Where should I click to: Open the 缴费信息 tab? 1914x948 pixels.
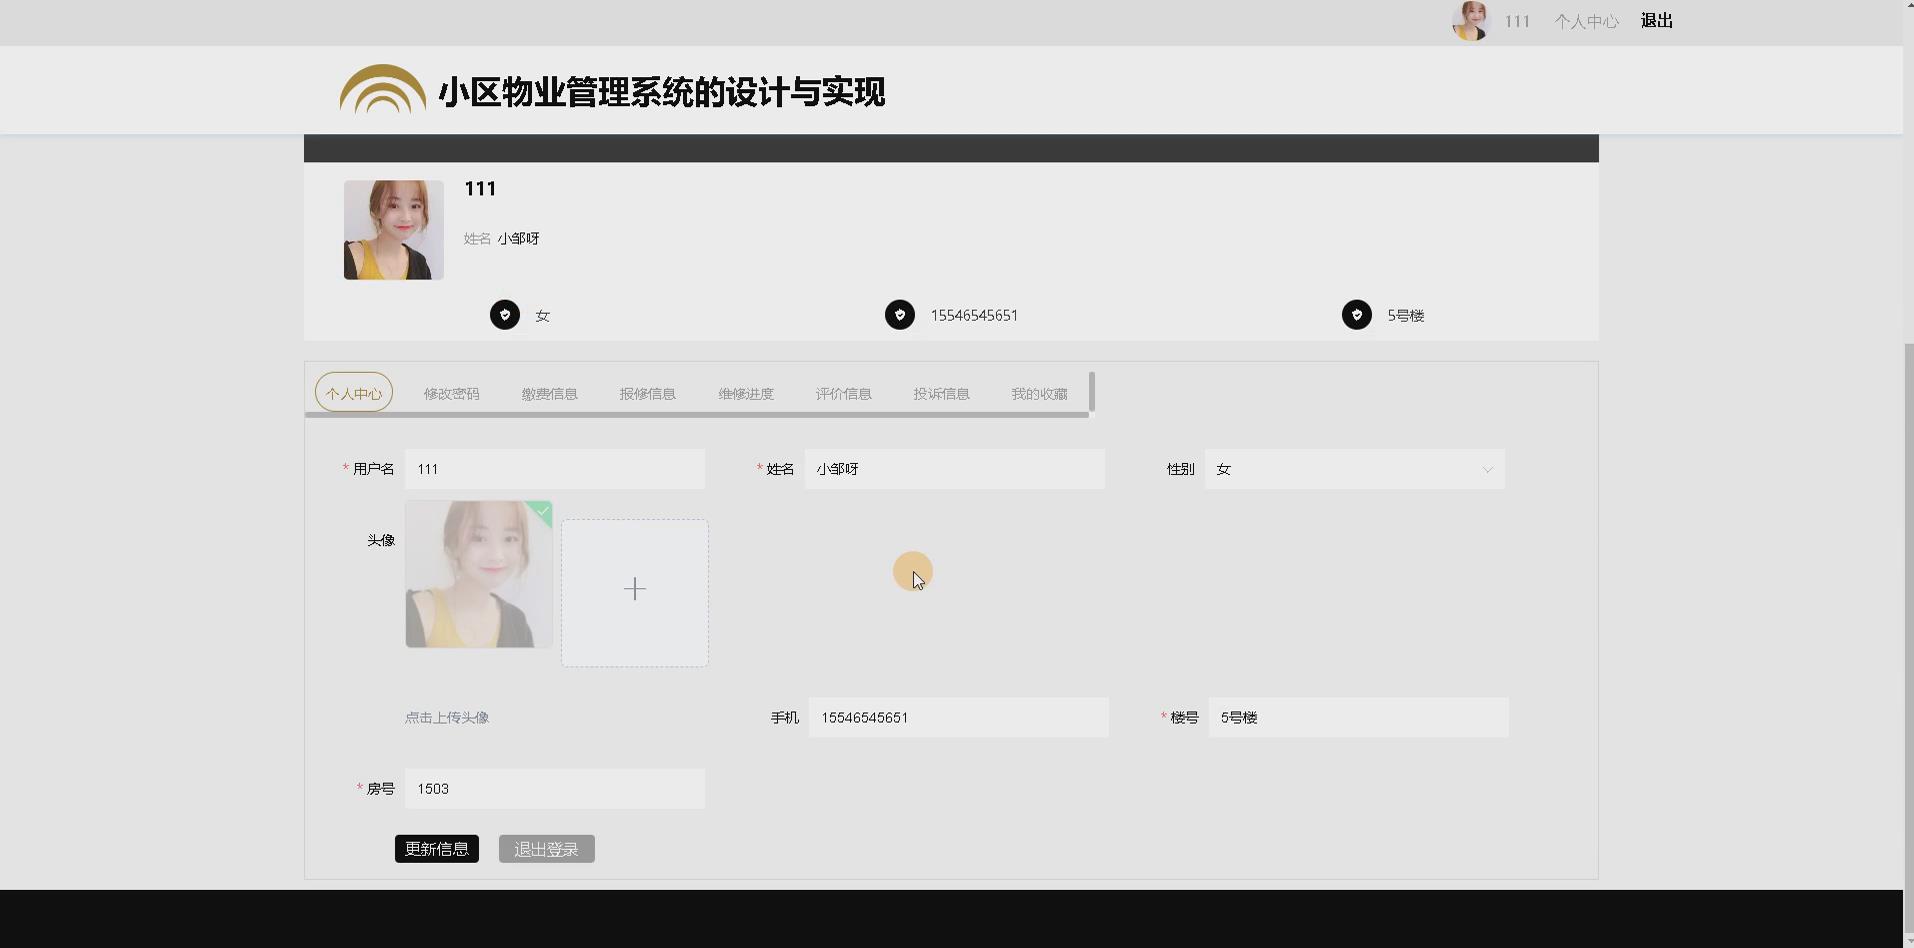(548, 393)
